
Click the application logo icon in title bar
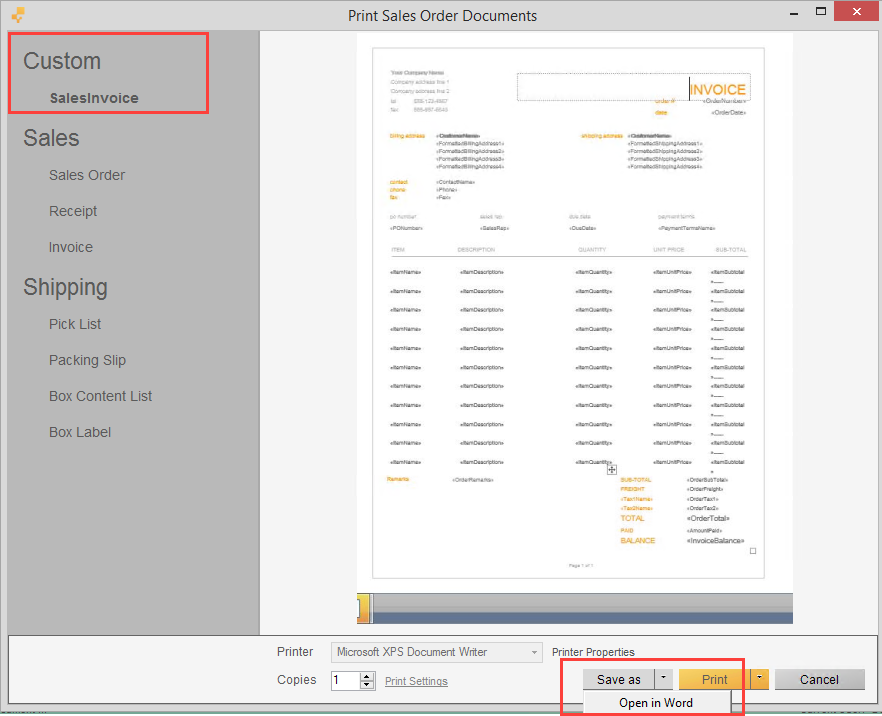[18, 15]
